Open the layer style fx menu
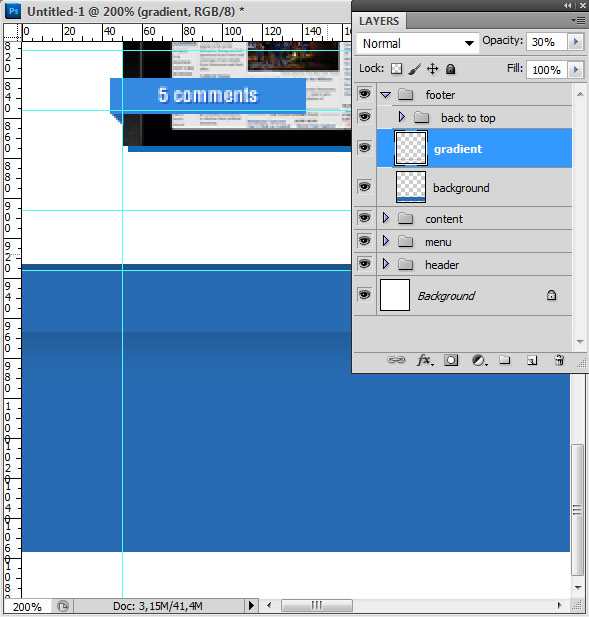 (425, 360)
